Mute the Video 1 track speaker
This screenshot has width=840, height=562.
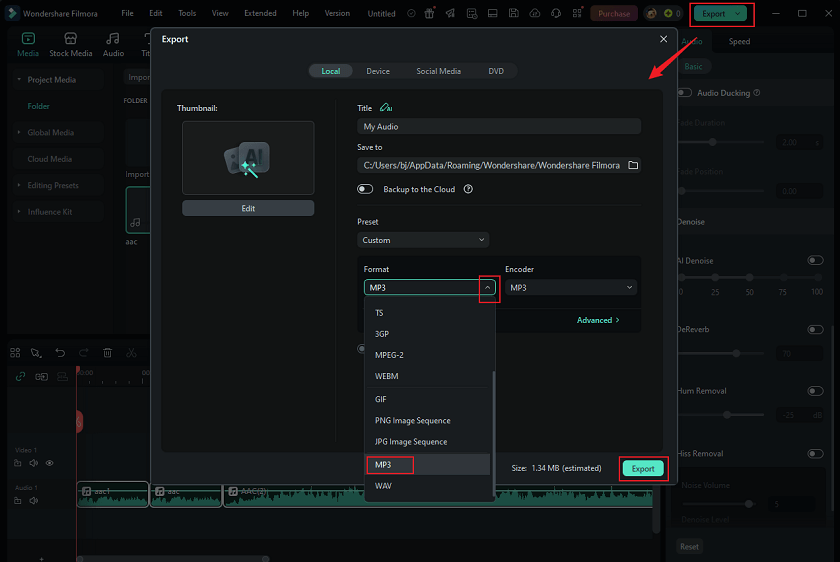(34, 463)
